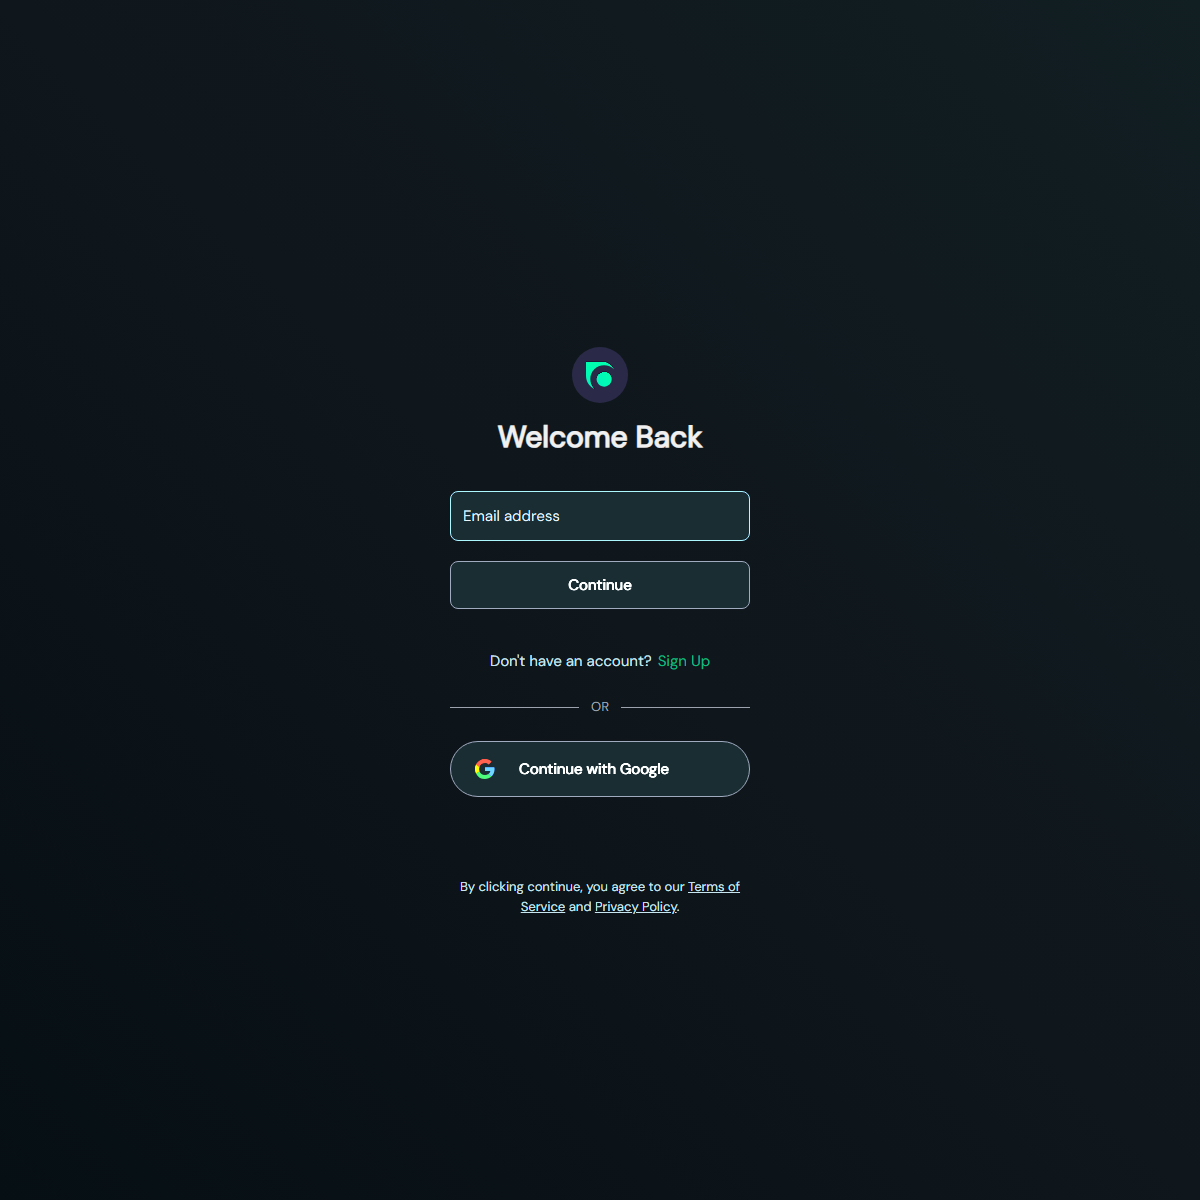
Task: Click the Google G logo icon
Action: point(485,769)
